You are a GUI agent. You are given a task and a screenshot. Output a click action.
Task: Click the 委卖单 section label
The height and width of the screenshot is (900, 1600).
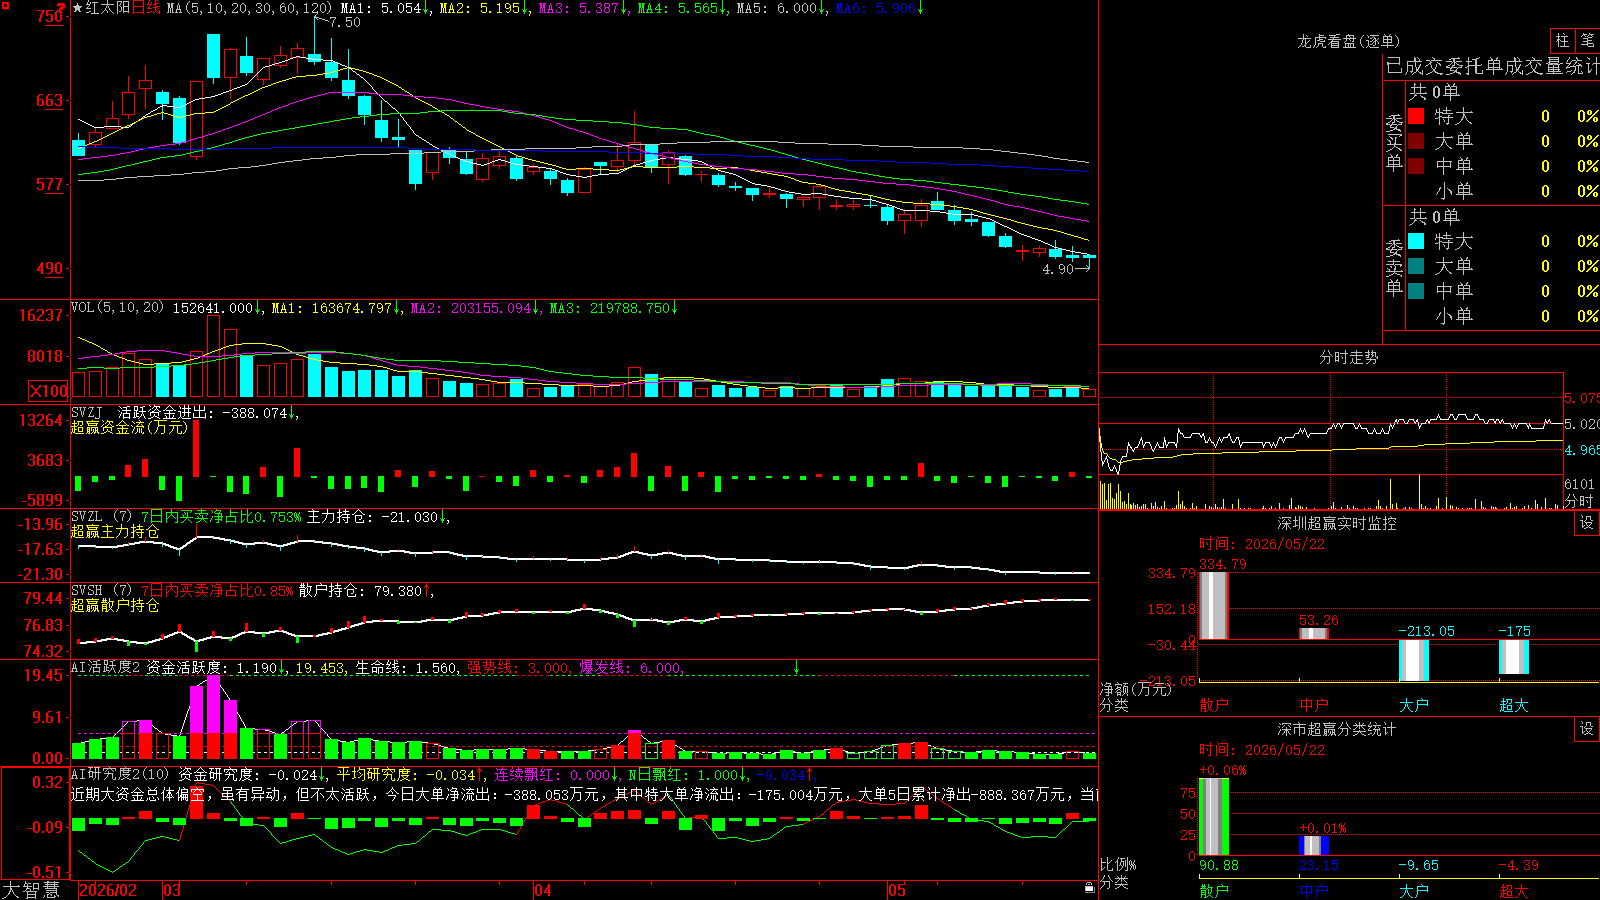(1394, 267)
